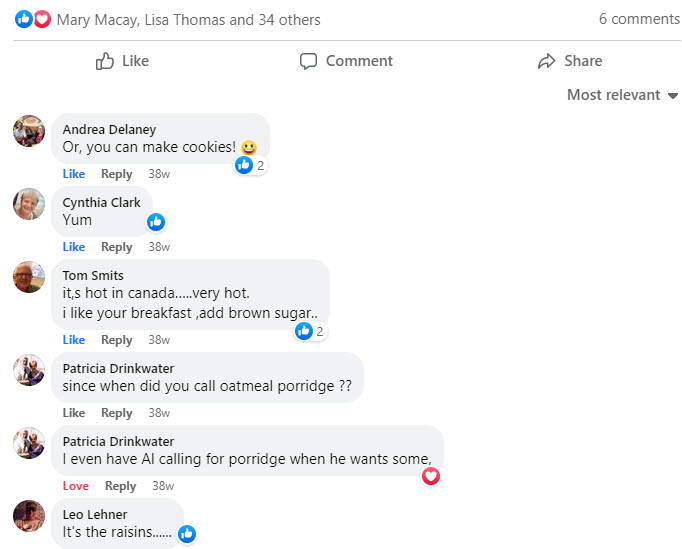Click the Share action button
Viewport: 682px width, 549px height.
coord(569,61)
